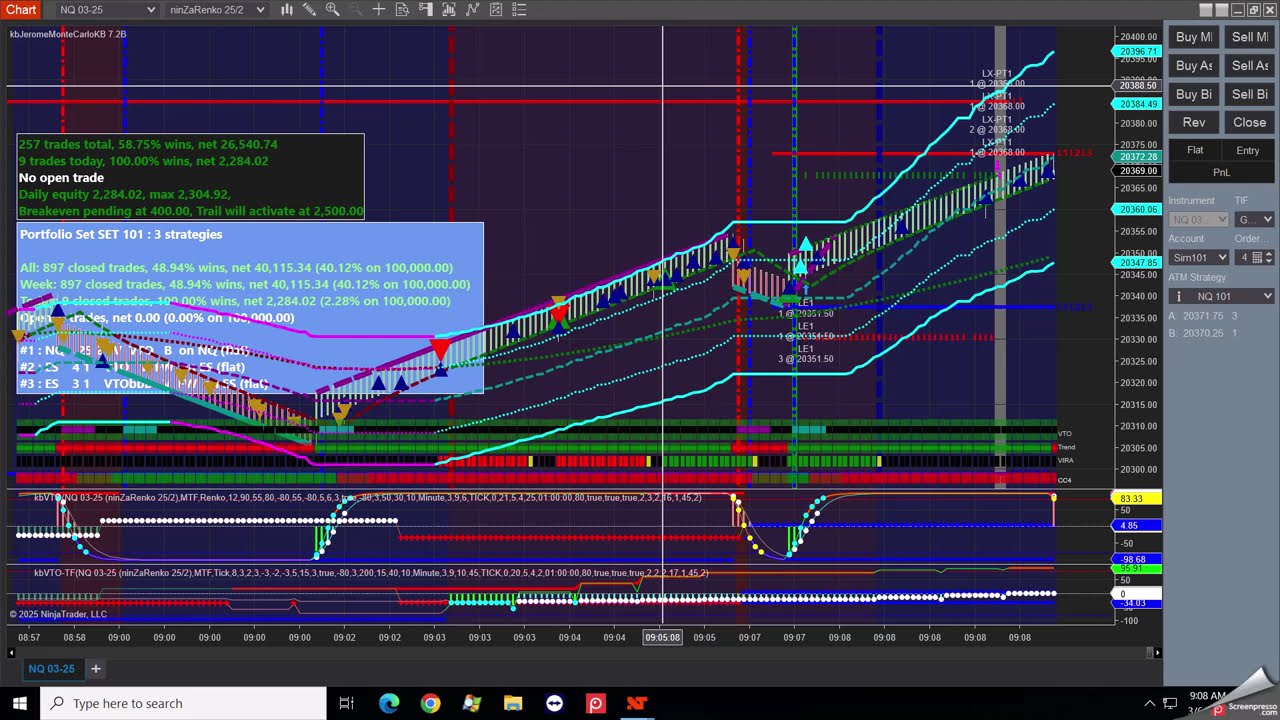1280x720 pixels.
Task: Click the kbJeromeMonteCarloKB 7.2B indicator label
Action: pyautogui.click(x=68, y=34)
